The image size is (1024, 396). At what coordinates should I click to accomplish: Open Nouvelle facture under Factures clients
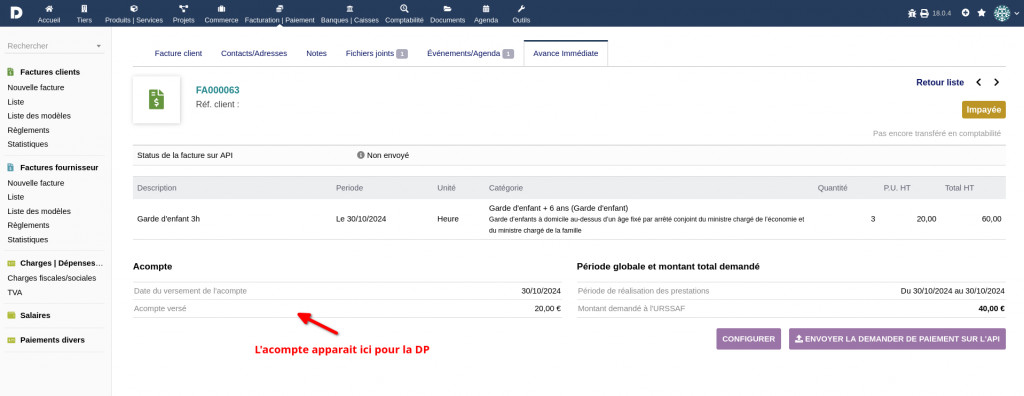[x=36, y=87]
